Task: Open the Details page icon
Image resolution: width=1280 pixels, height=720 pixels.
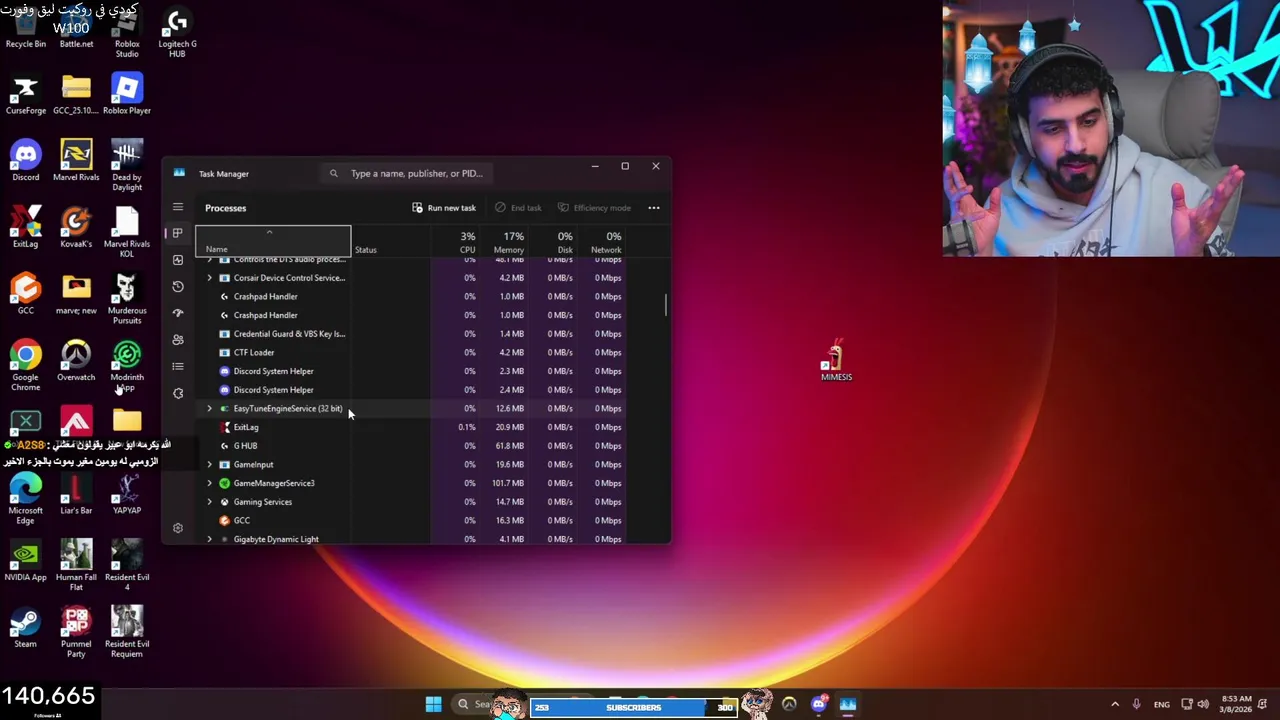Action: tap(178, 366)
